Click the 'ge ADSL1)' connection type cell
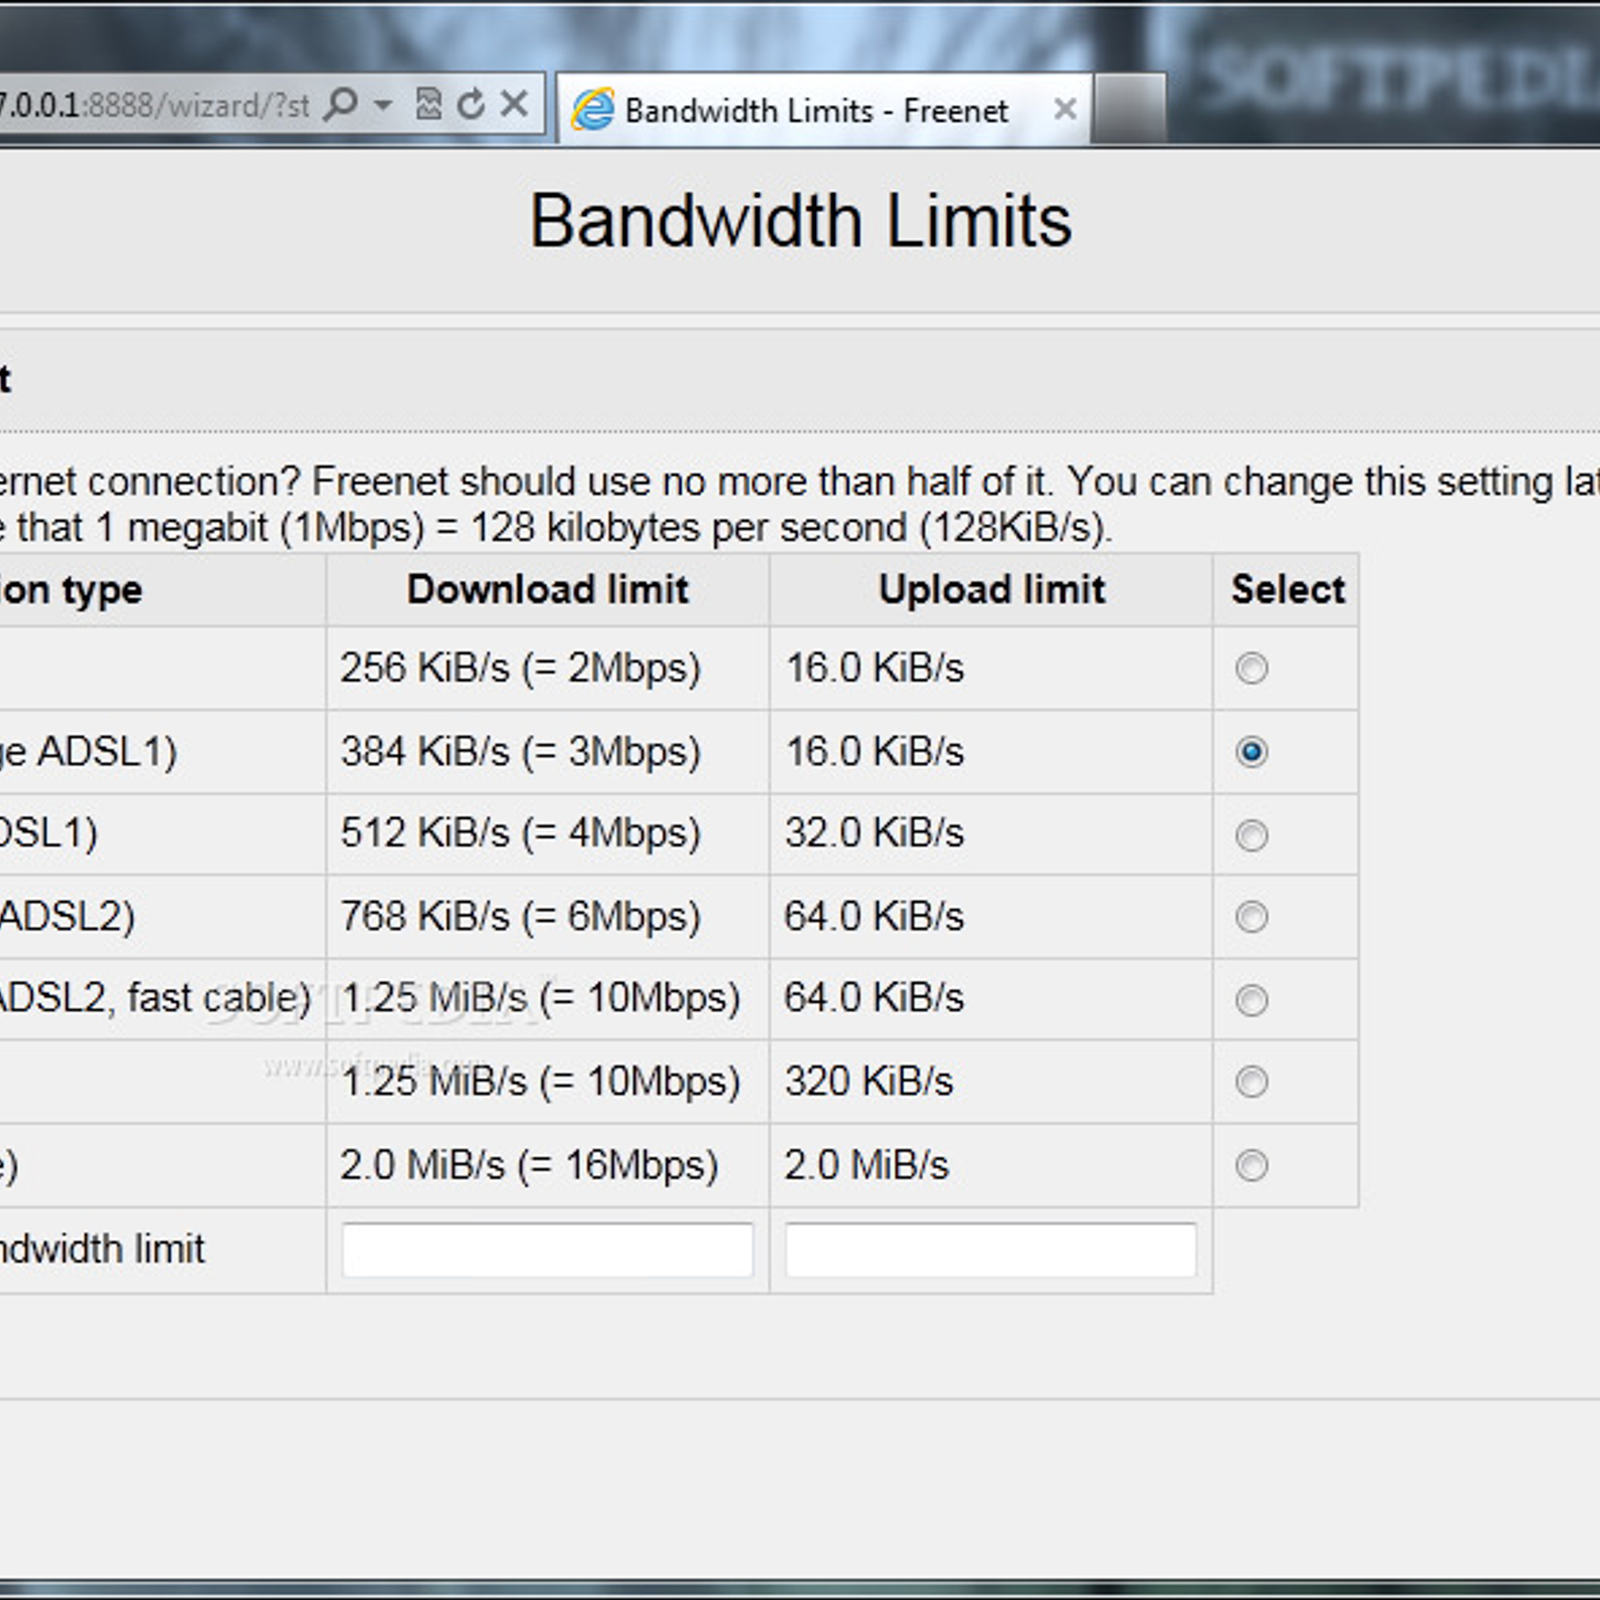 pos(162,752)
